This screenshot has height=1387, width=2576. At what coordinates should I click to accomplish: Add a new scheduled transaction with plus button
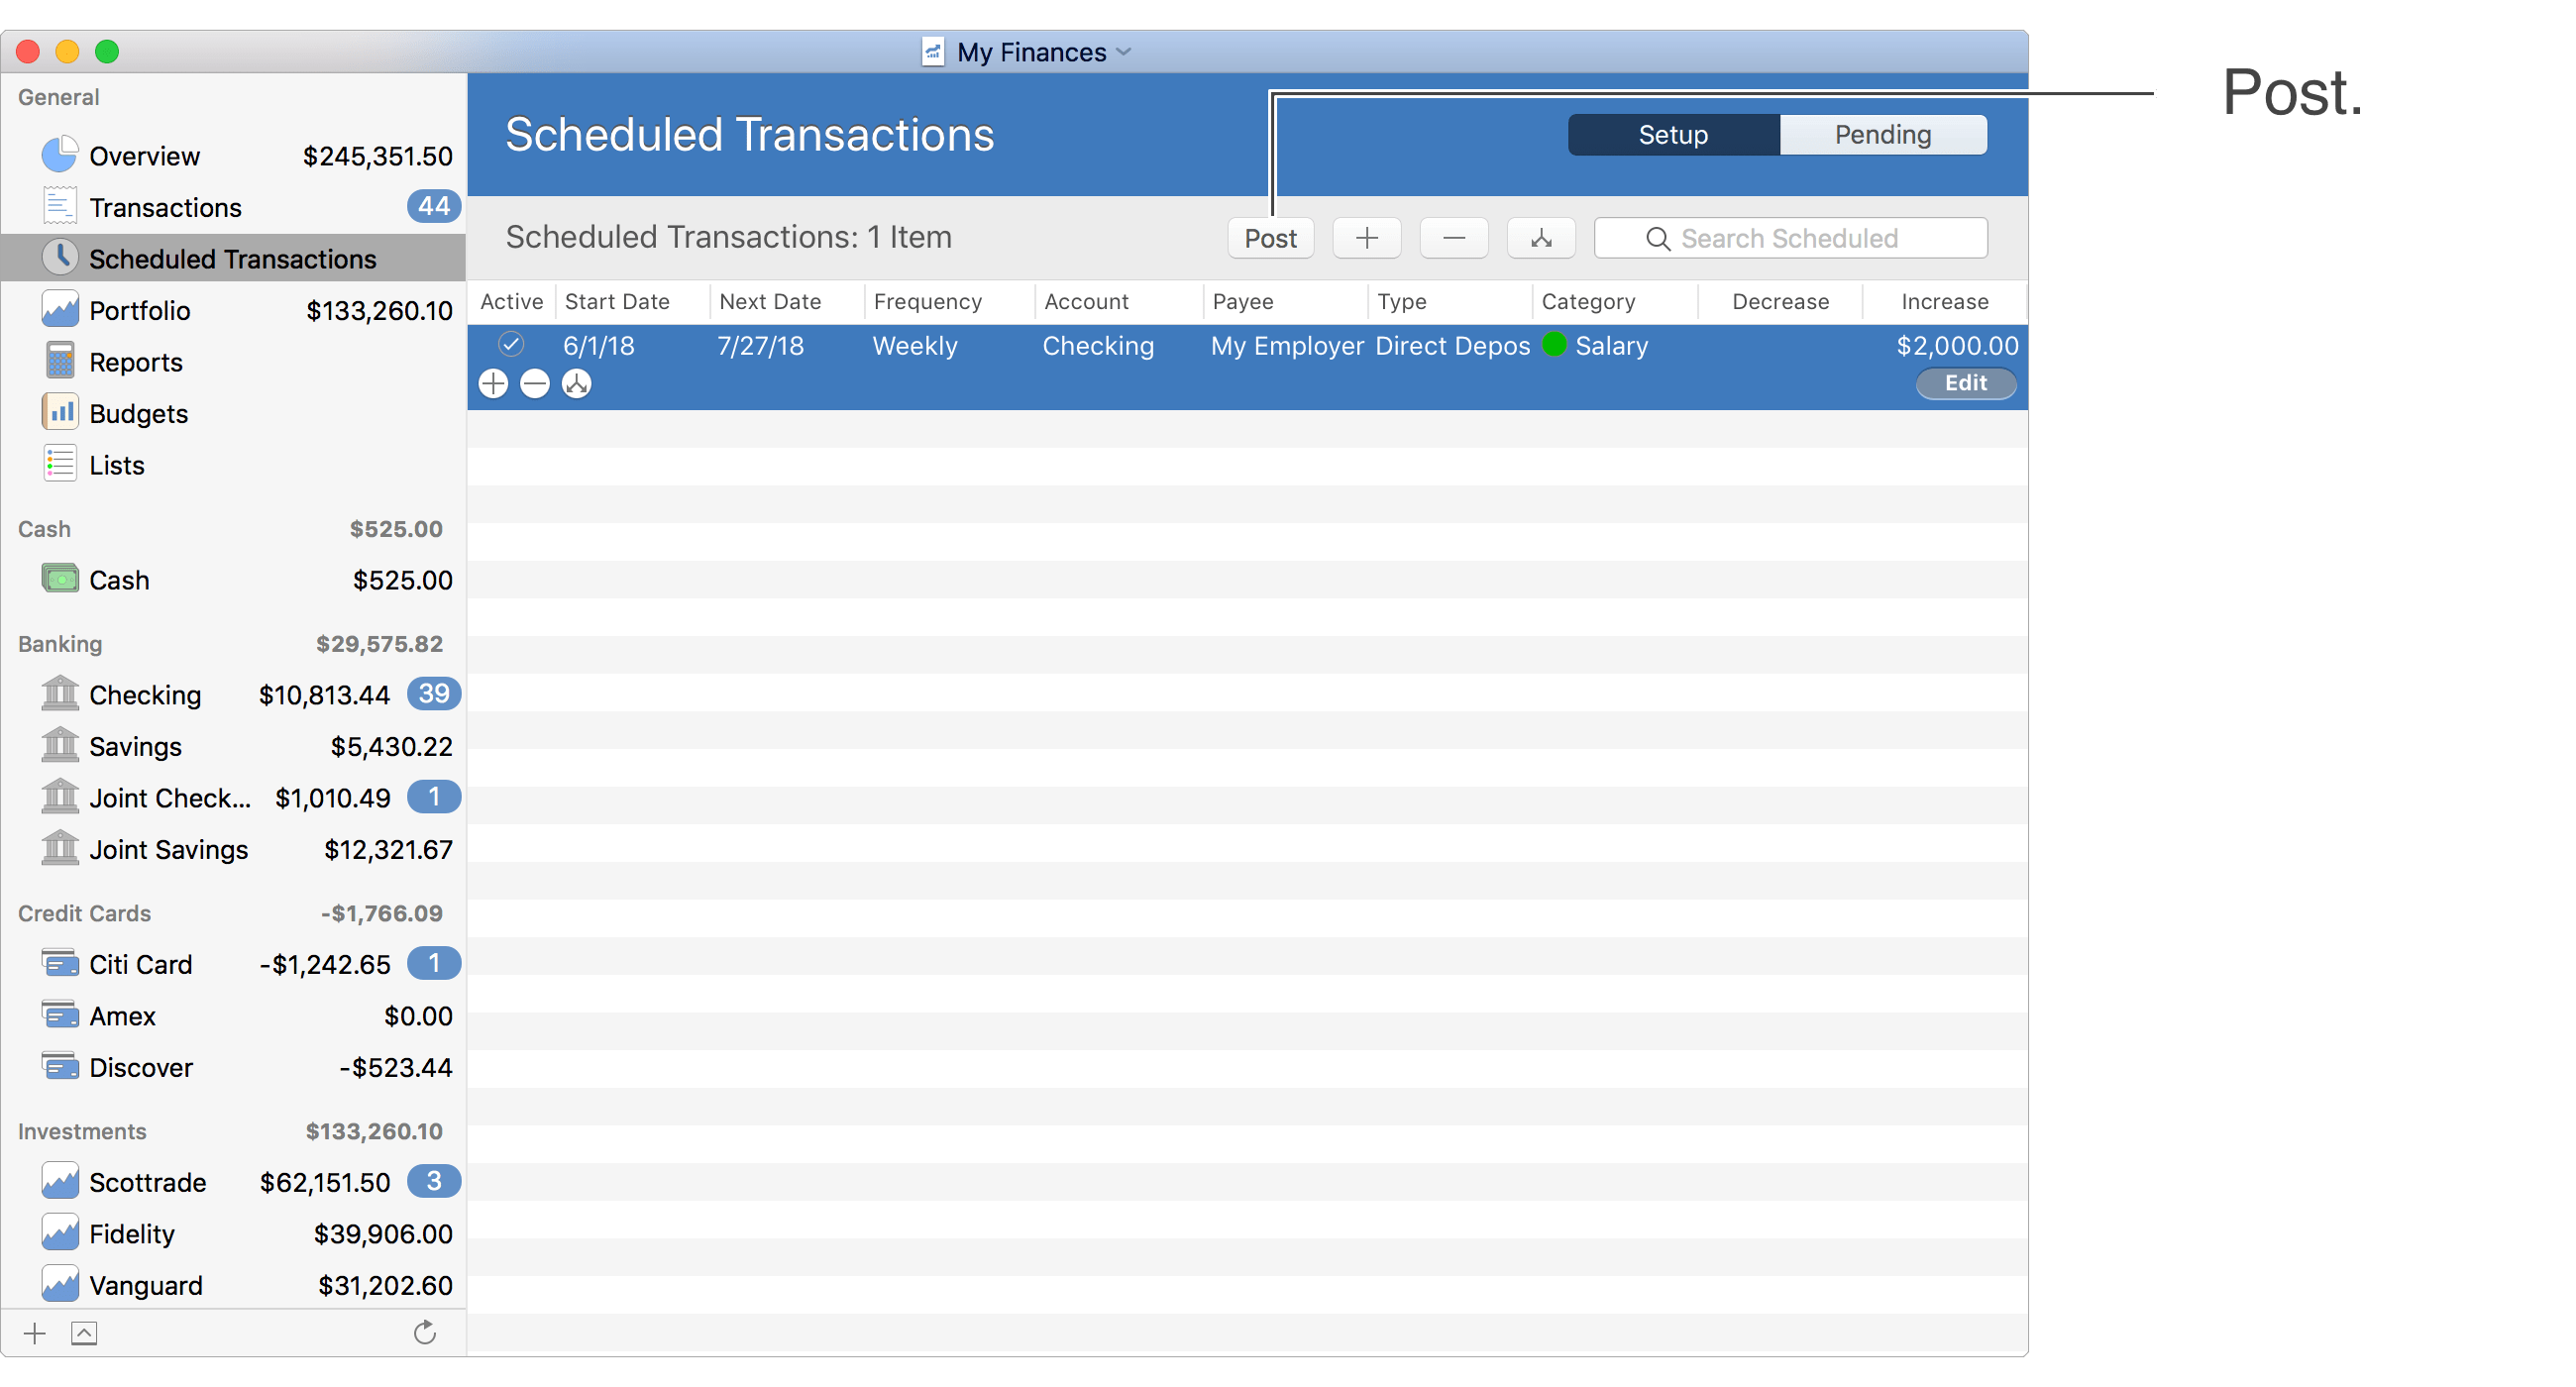point(1367,238)
